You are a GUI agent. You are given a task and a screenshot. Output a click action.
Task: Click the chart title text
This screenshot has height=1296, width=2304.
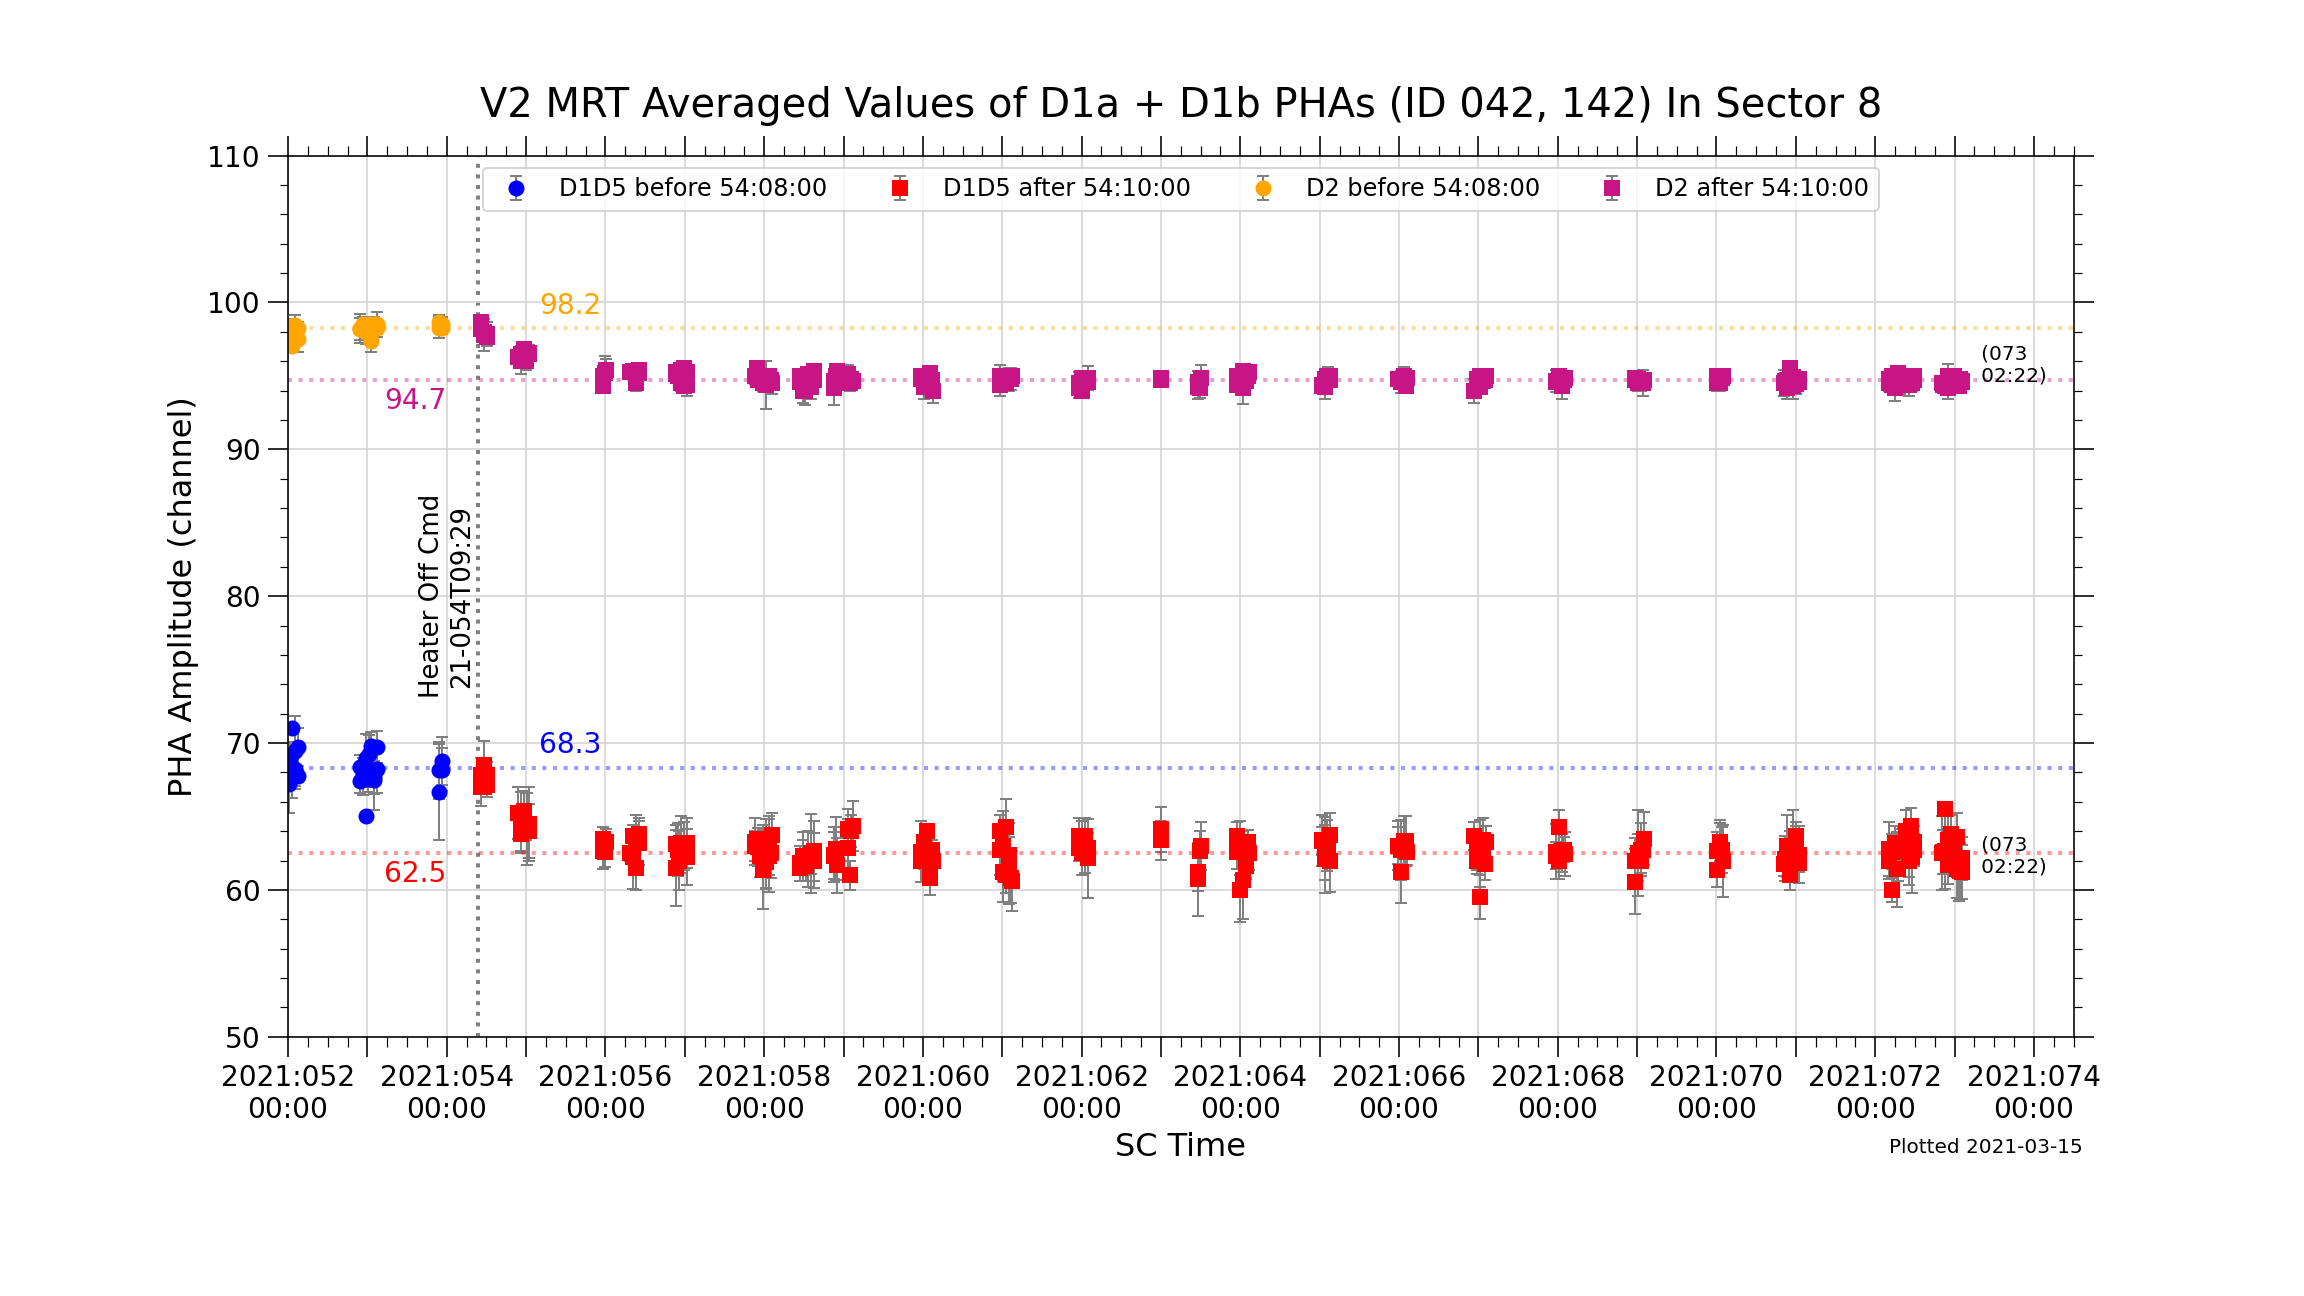(x=1180, y=104)
